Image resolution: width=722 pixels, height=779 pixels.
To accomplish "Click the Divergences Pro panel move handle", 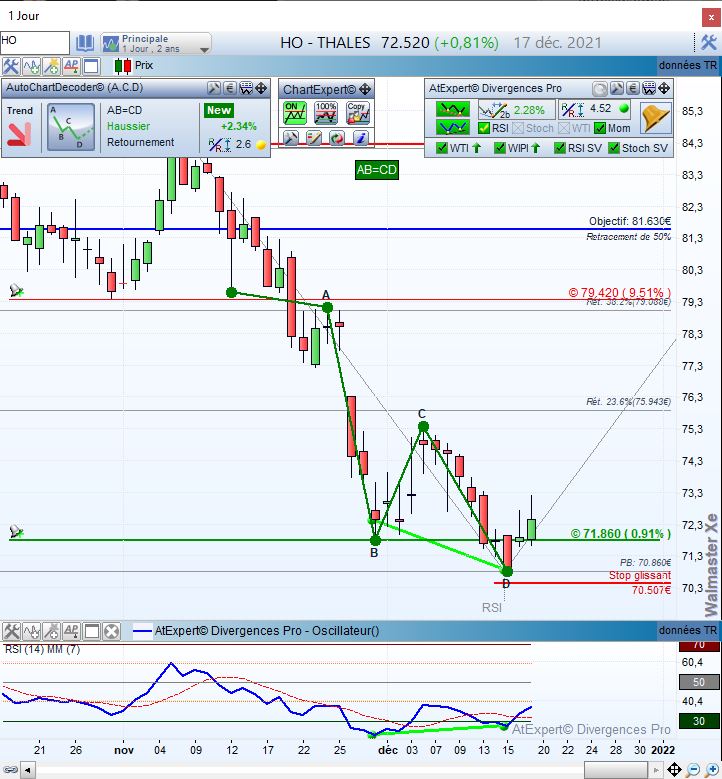I will [x=664, y=88].
